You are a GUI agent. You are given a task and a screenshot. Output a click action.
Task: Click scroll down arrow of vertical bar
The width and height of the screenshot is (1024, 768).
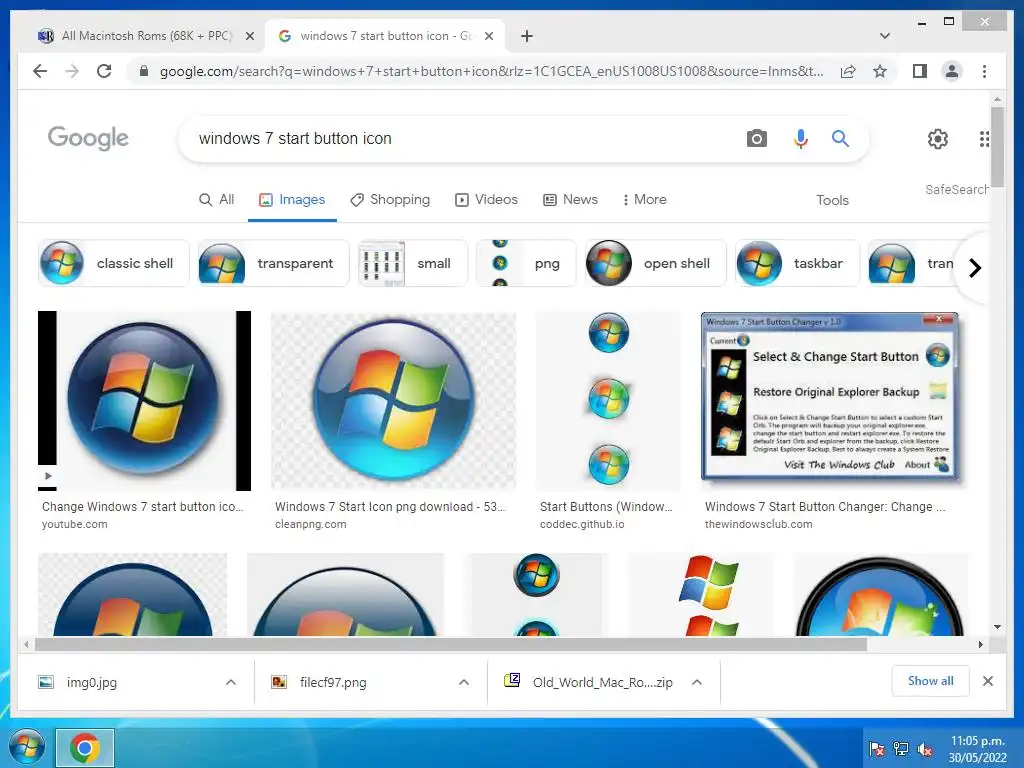click(997, 627)
